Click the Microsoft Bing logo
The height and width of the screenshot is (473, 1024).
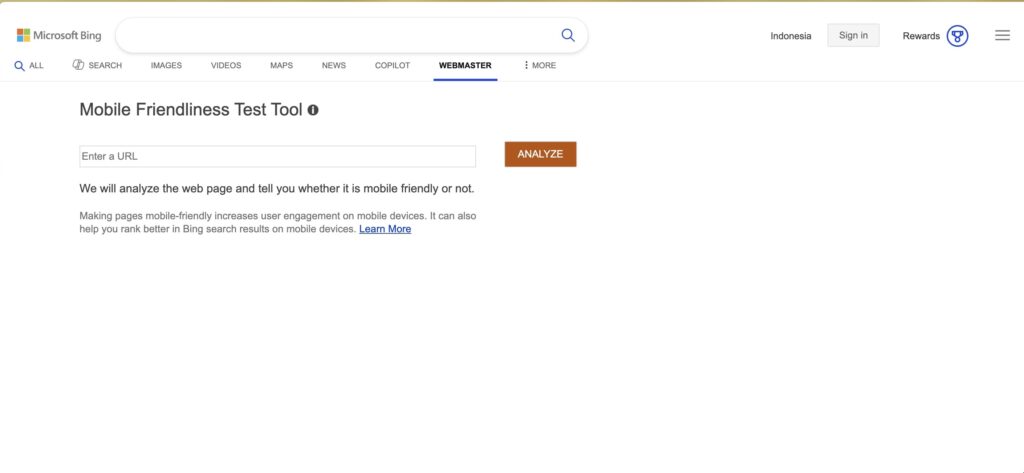59,35
